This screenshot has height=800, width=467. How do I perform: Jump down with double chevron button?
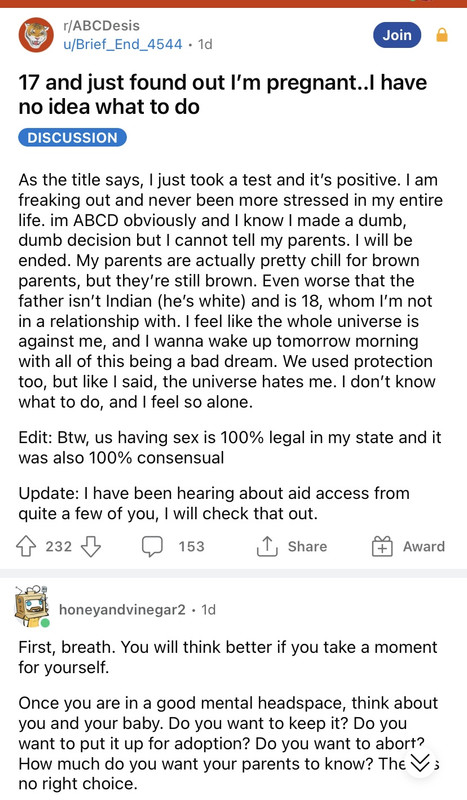[x=420, y=762]
